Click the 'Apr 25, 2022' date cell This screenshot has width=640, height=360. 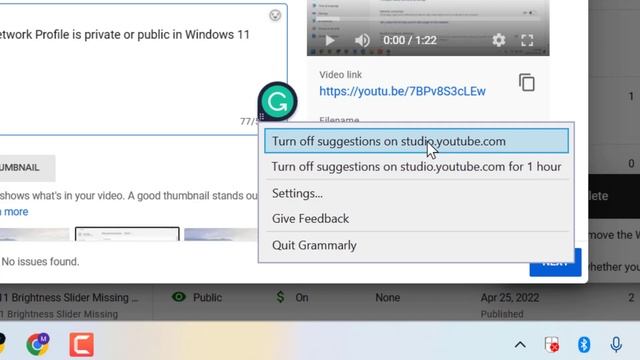(510, 298)
